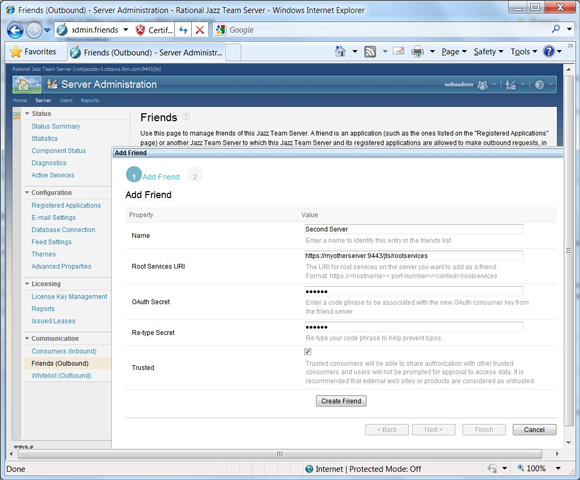Click the user profile people icon
The height and width of the screenshot is (480, 580).
point(482,85)
